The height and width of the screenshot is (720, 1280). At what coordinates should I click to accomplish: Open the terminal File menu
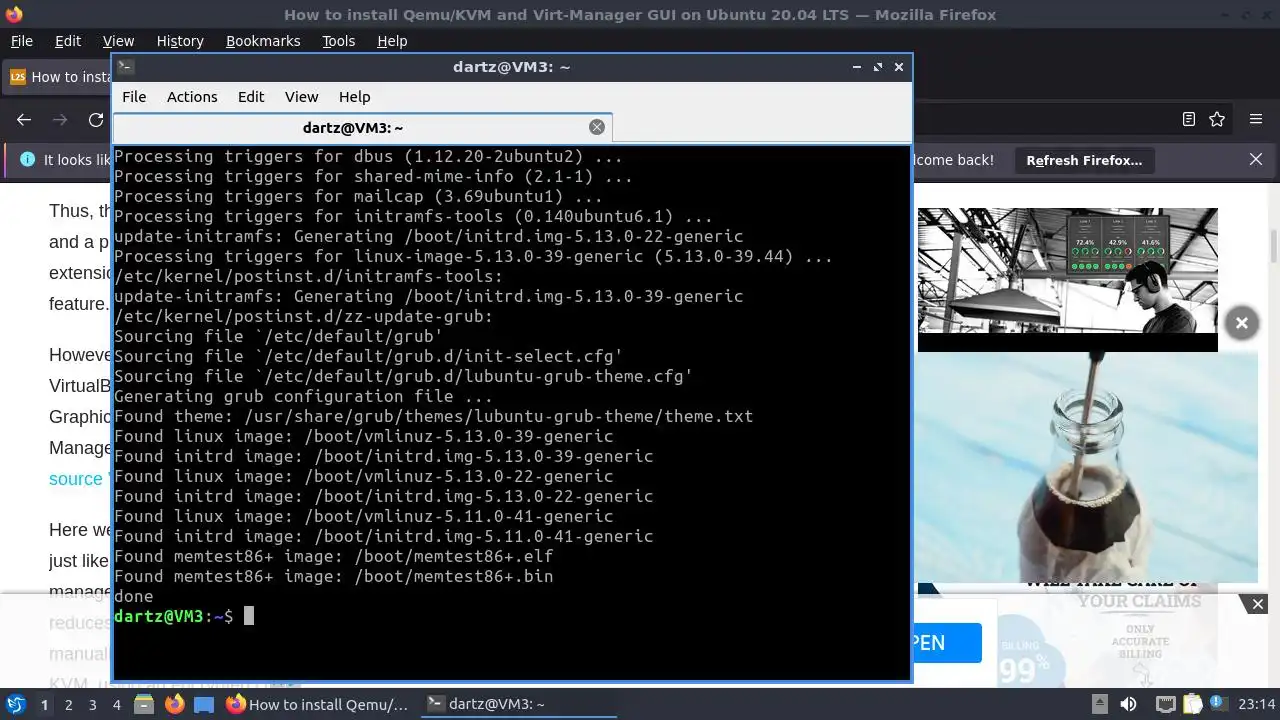point(134,97)
